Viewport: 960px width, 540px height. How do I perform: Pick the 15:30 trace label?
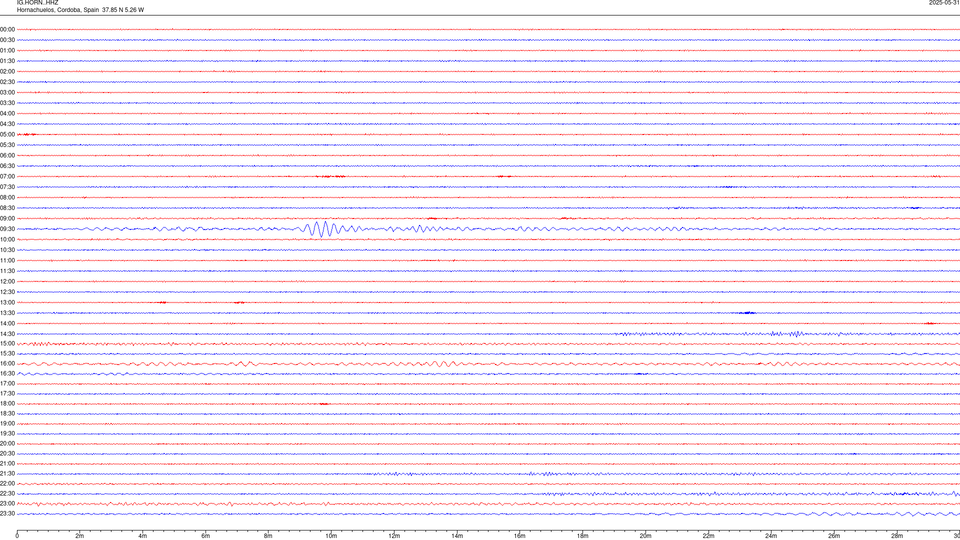pyautogui.click(x=7, y=353)
